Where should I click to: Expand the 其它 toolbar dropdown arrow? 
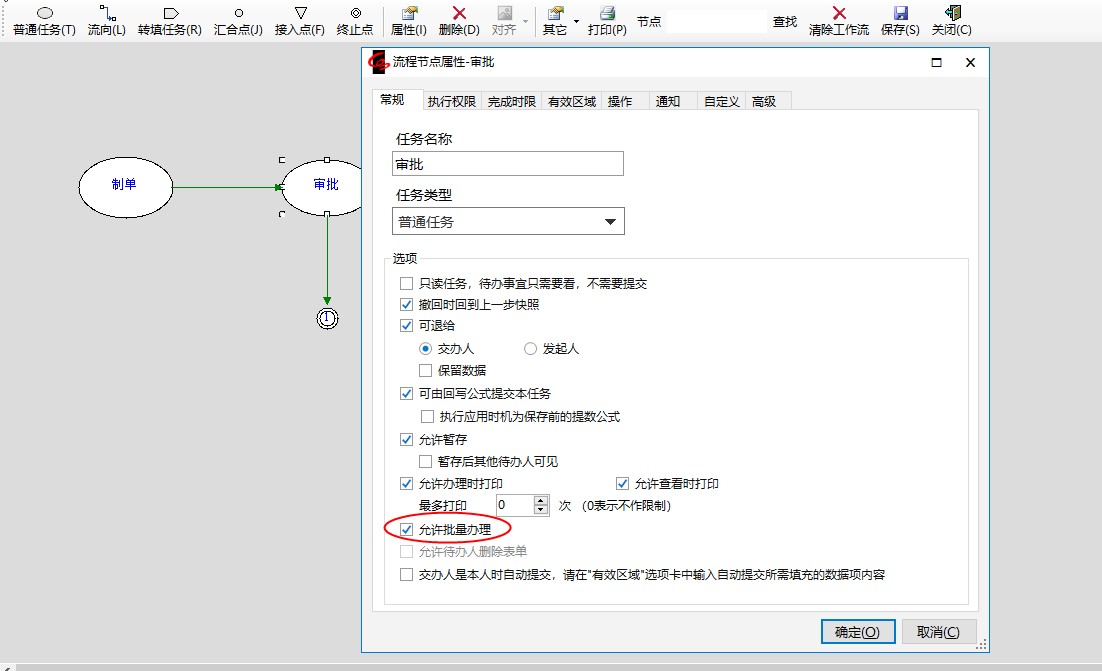pyautogui.click(x=577, y=21)
